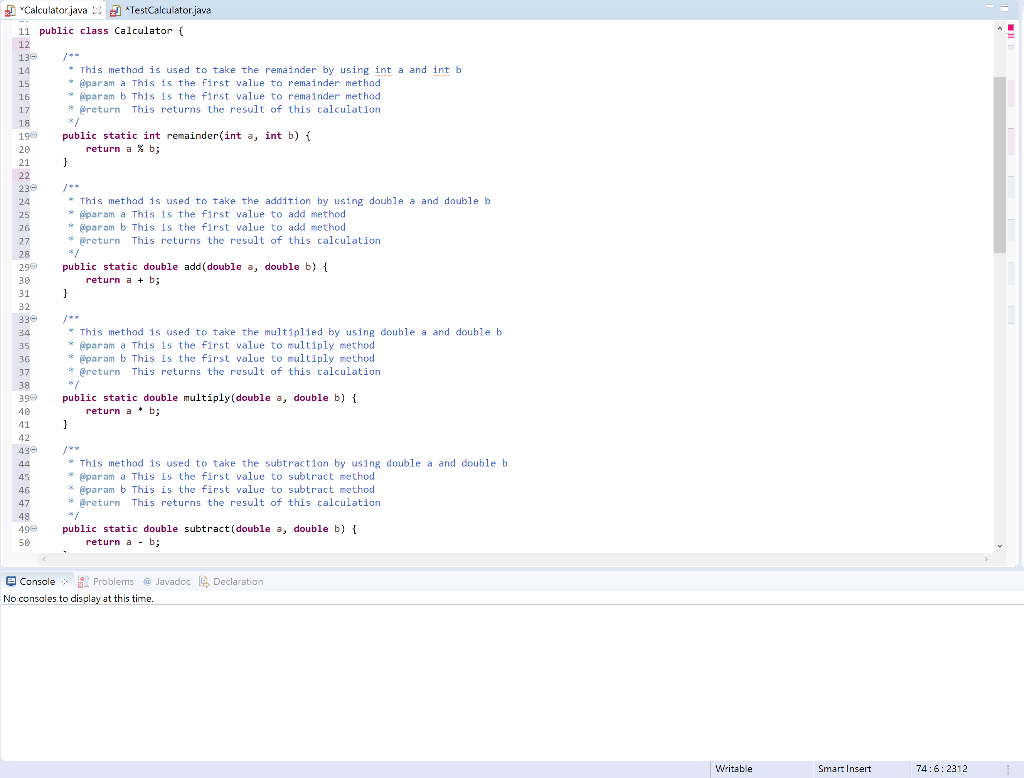Collapse the add method at line 29

pos(34,267)
